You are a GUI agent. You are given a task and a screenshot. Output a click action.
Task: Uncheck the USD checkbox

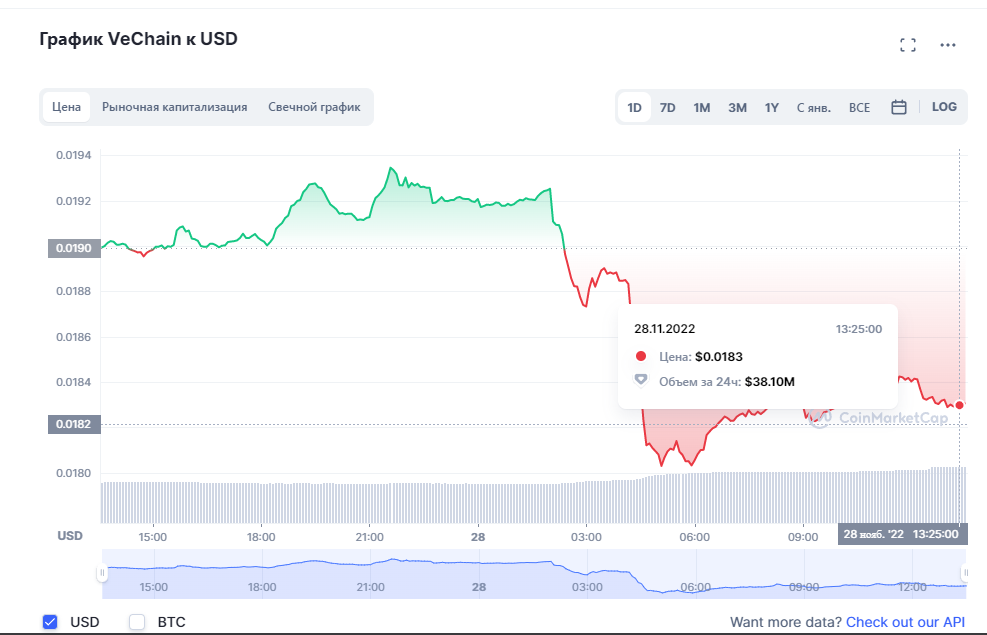coord(50,622)
